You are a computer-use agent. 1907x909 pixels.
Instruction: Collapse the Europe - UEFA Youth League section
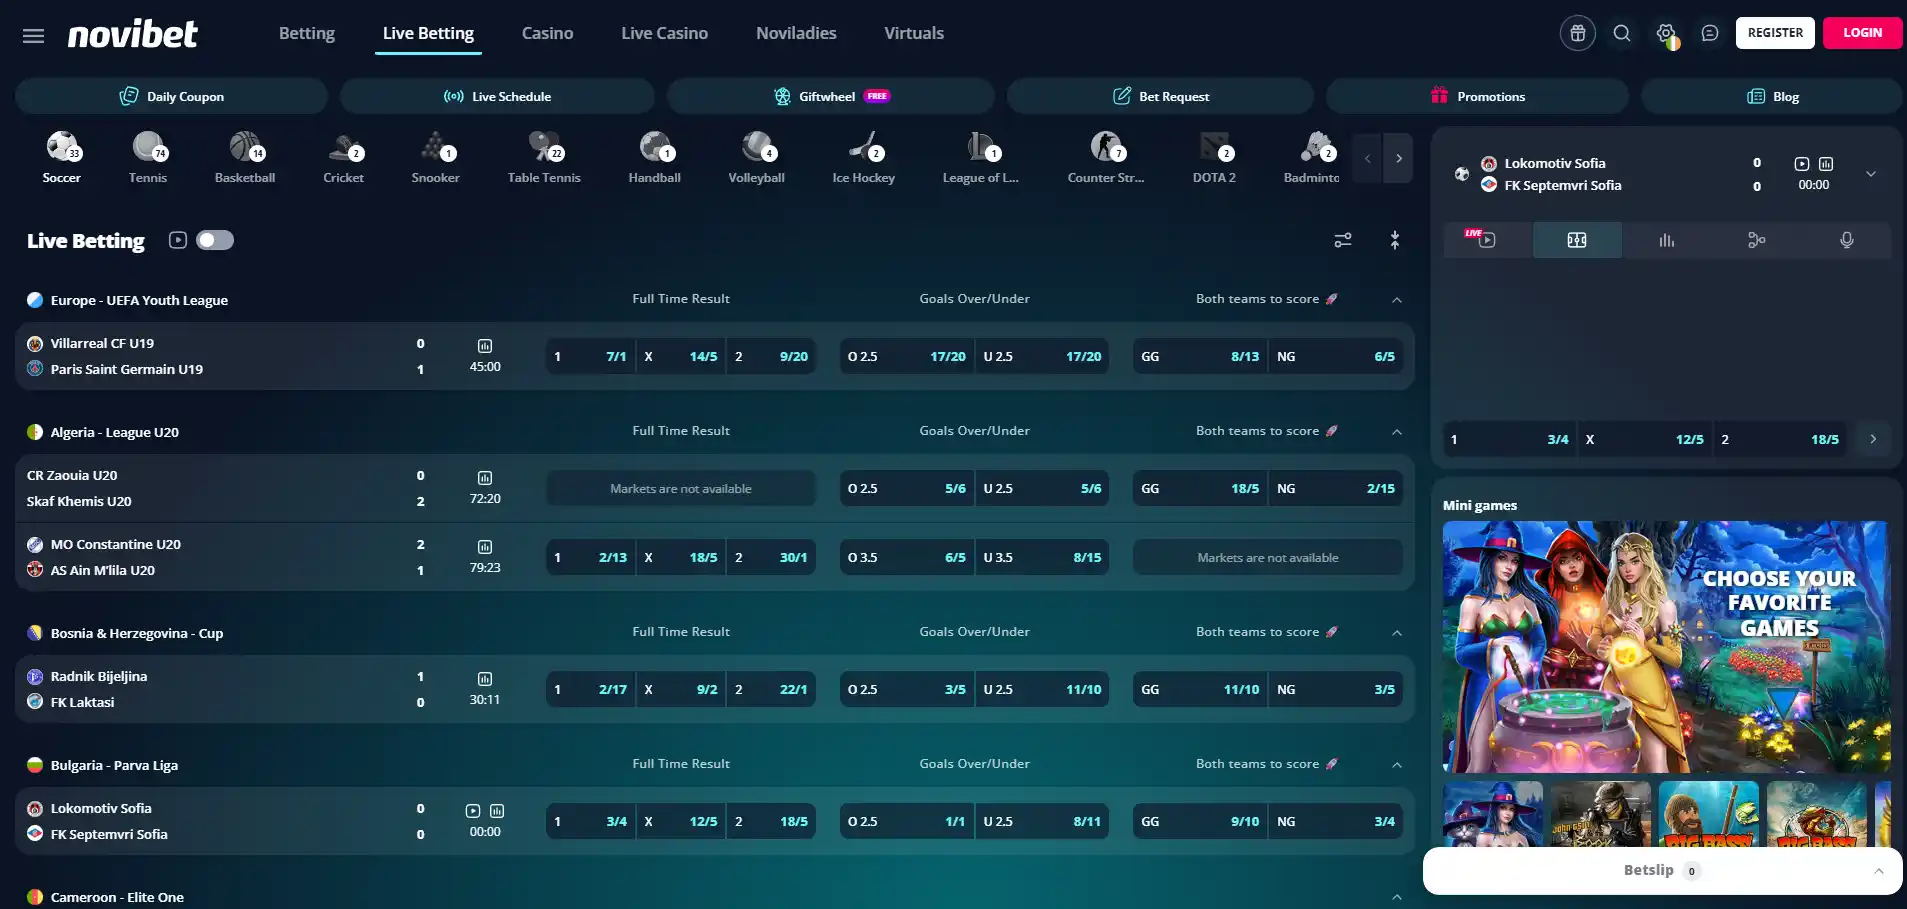click(x=1397, y=300)
